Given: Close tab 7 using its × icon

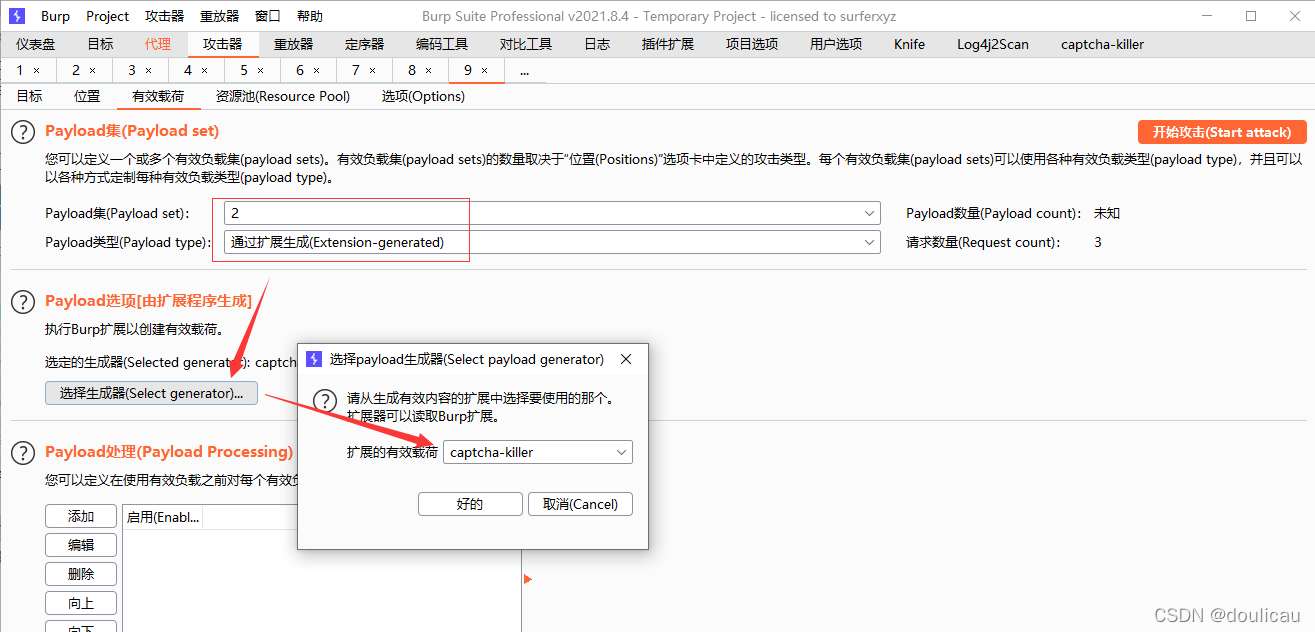Looking at the screenshot, I should pos(373,71).
